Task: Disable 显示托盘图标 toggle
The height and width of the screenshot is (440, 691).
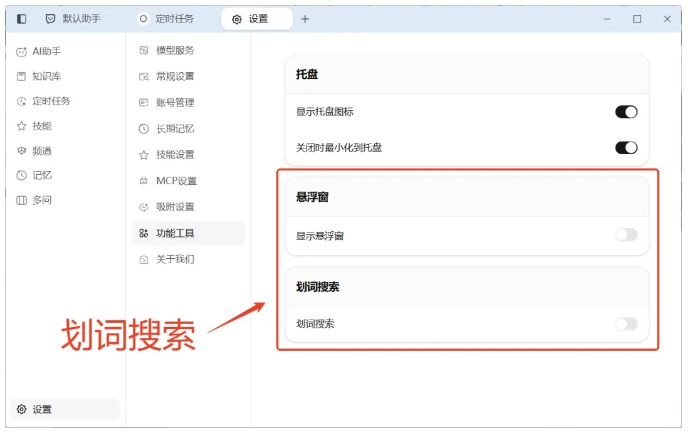Action: tap(626, 112)
